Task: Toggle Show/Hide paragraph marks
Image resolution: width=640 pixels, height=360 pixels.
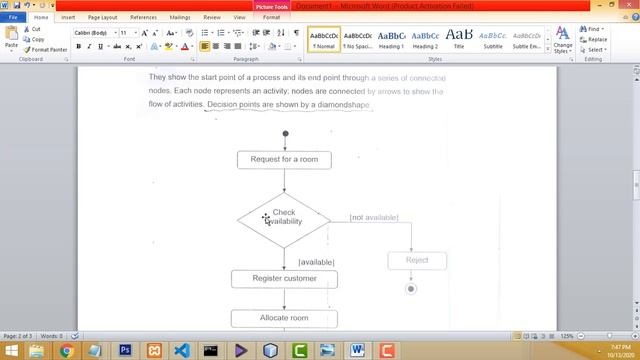Action: [296, 33]
